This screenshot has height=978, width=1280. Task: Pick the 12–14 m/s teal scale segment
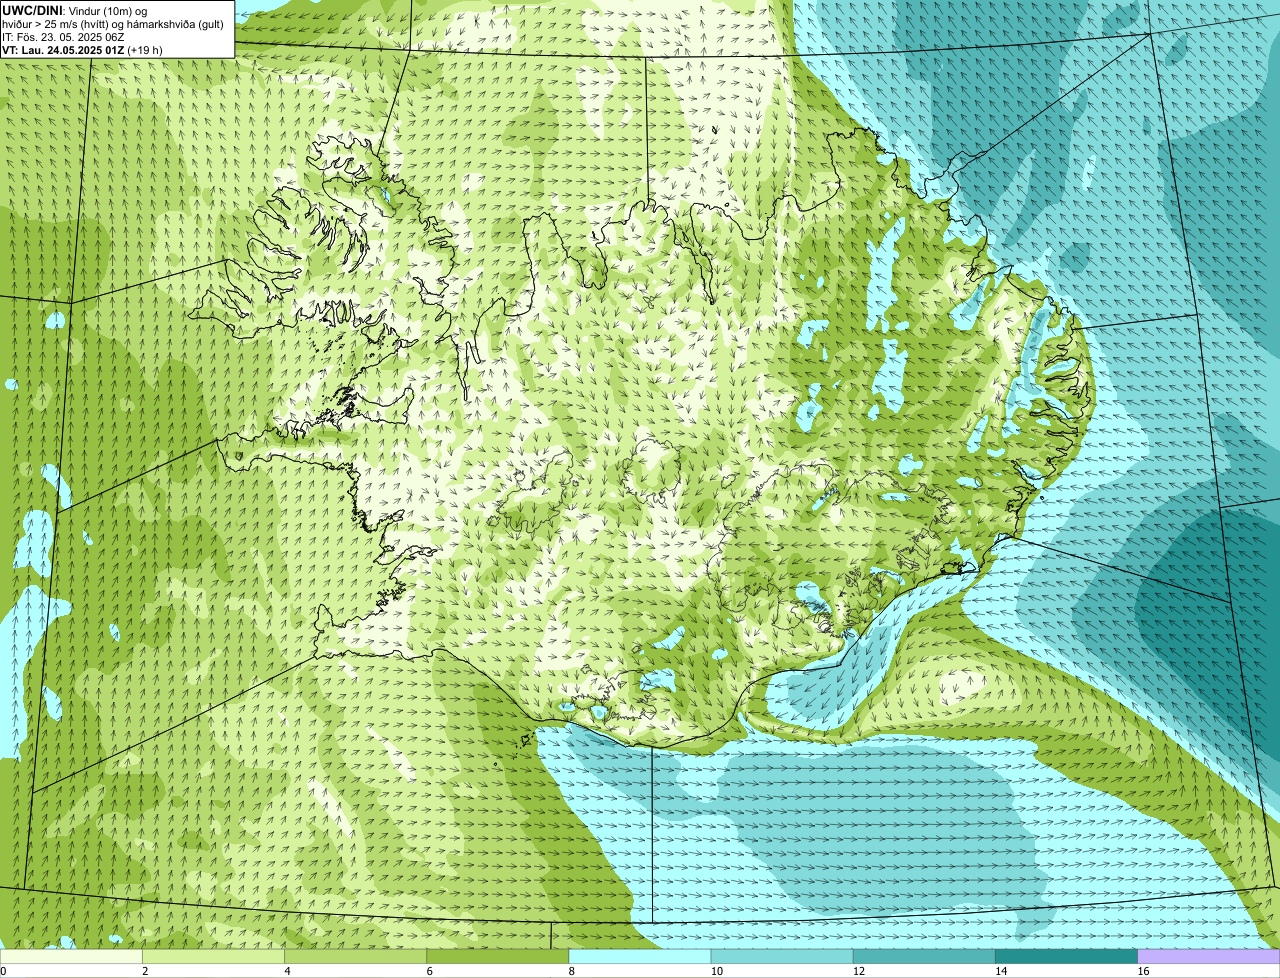tap(924, 956)
